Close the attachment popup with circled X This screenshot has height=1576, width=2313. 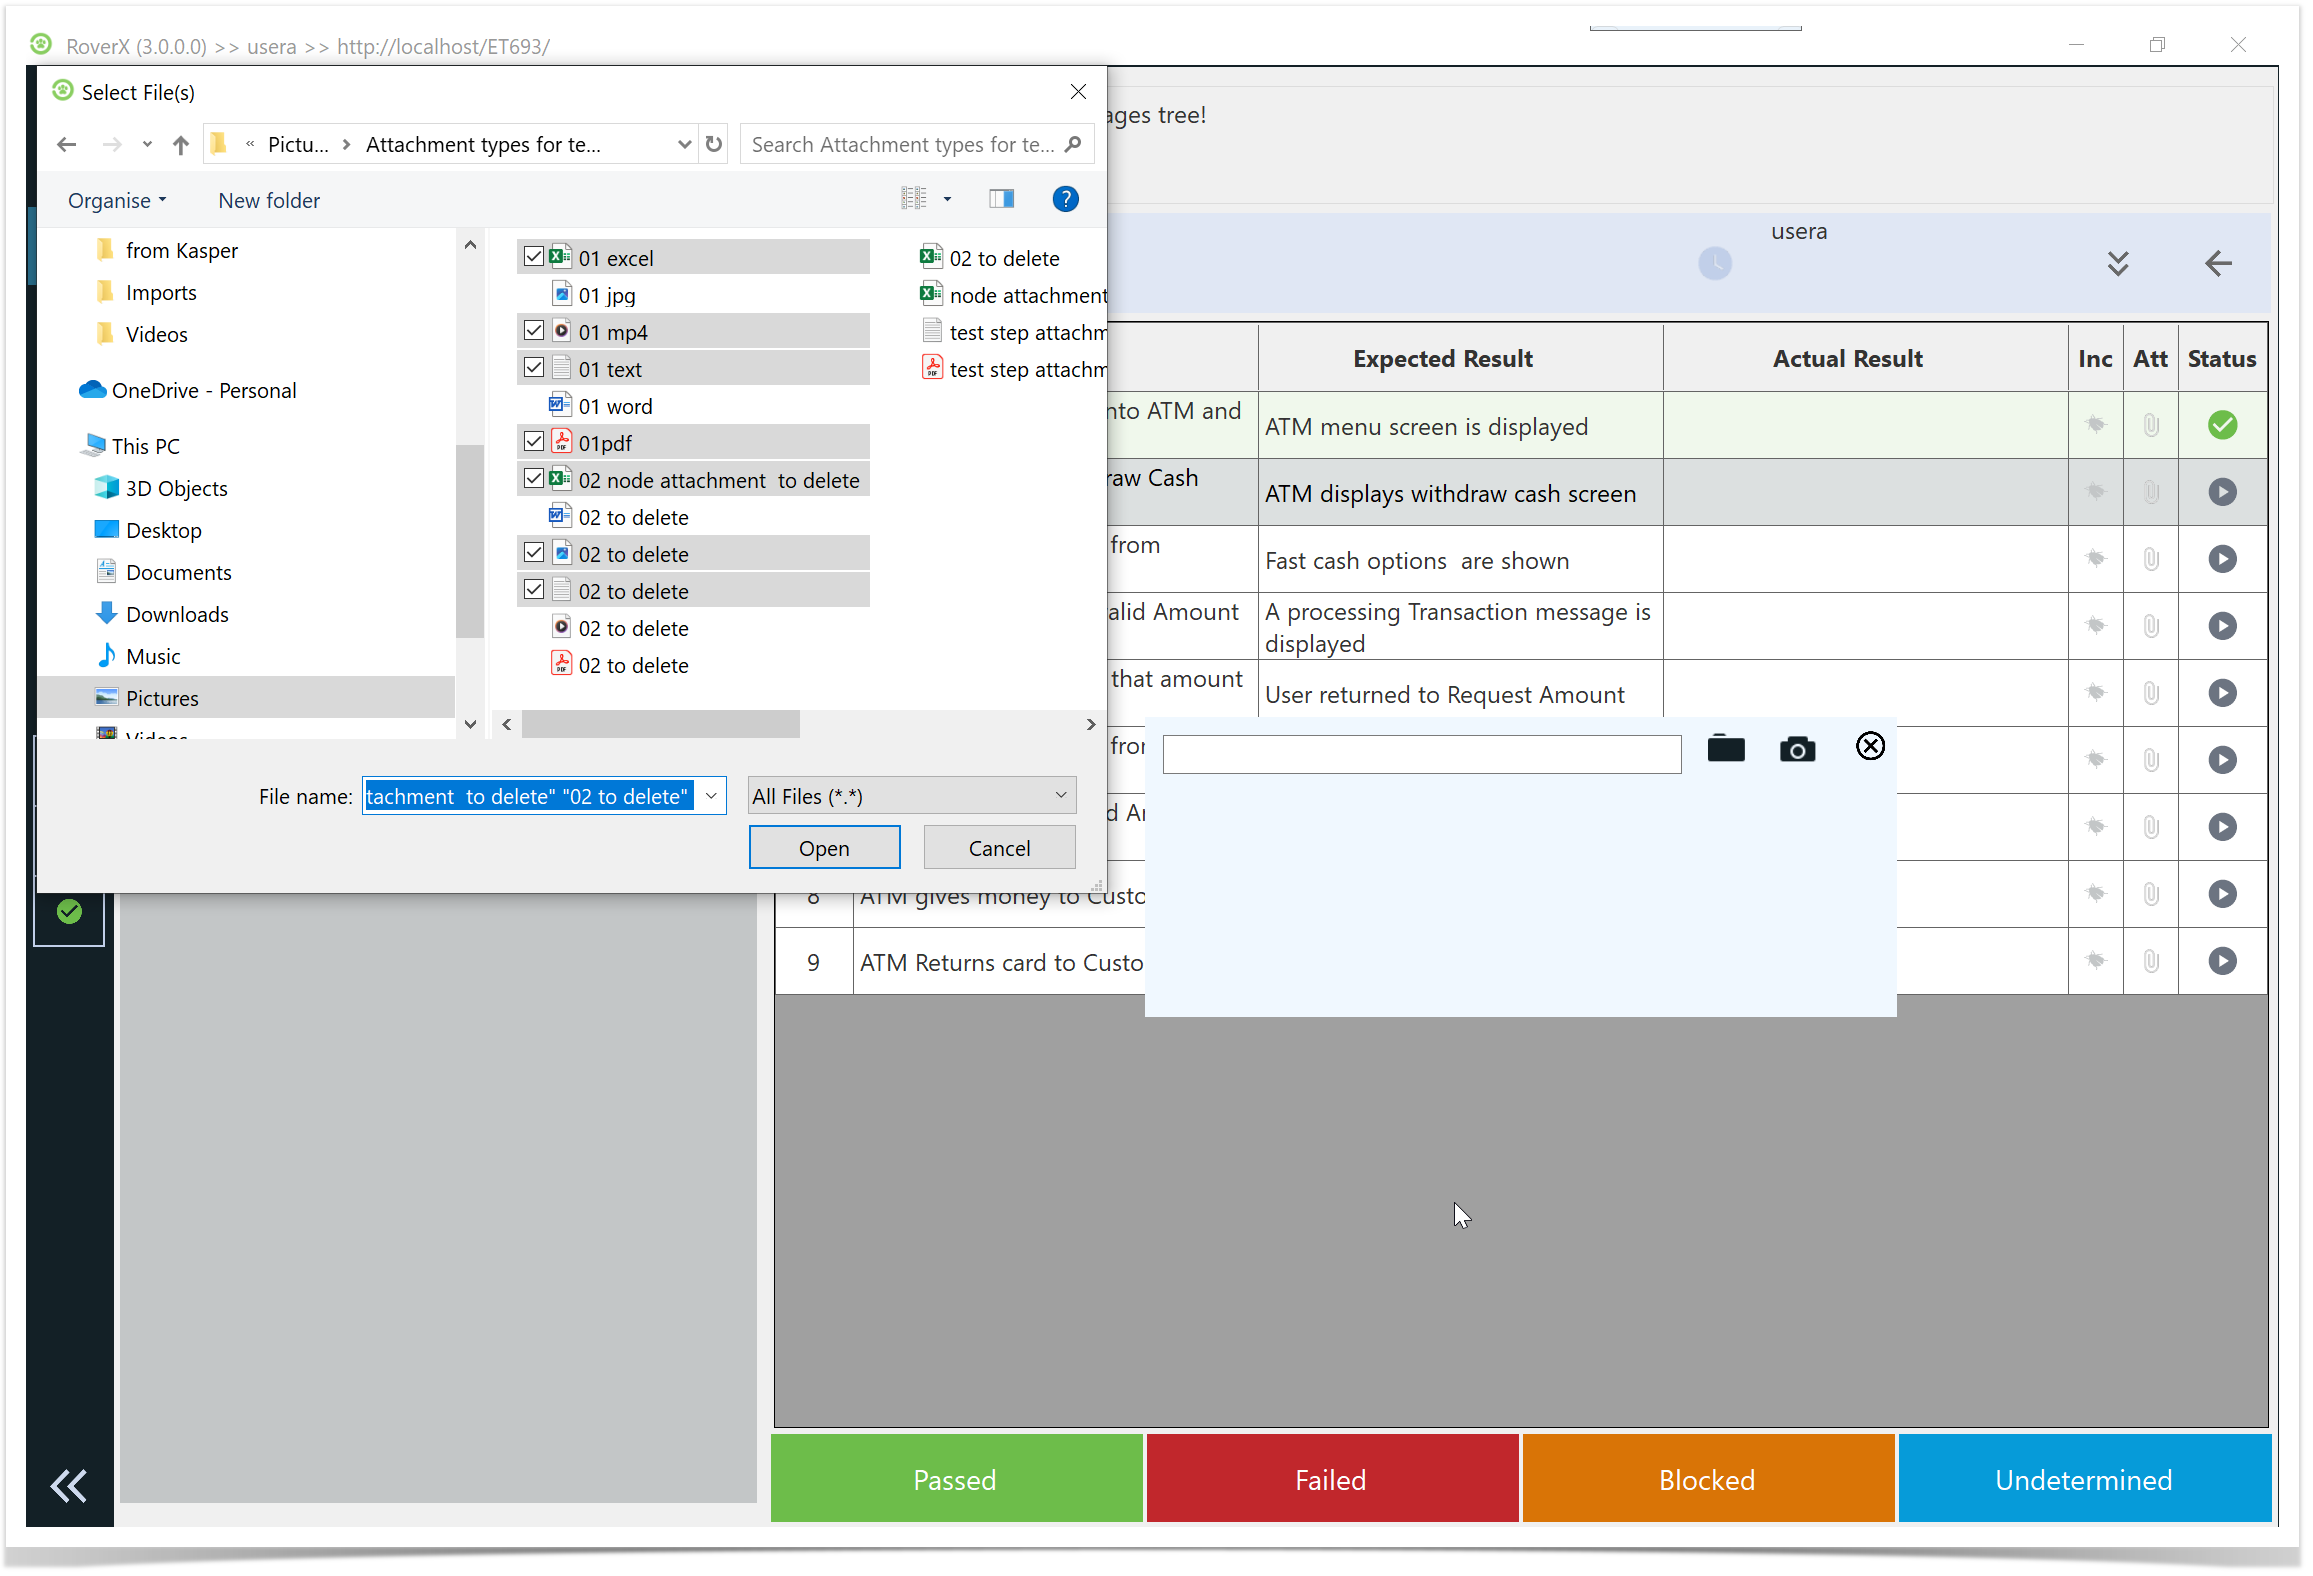[x=1869, y=746]
